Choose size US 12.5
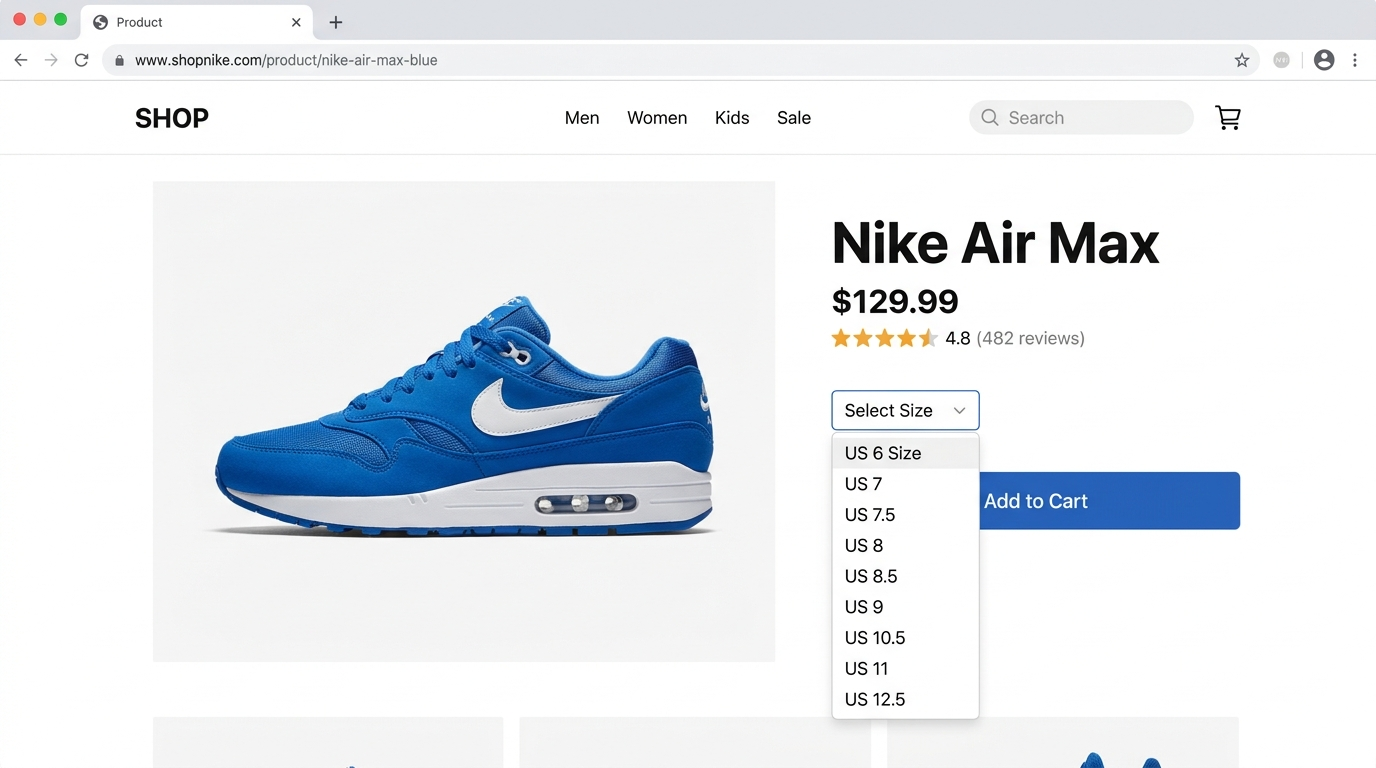 905,700
